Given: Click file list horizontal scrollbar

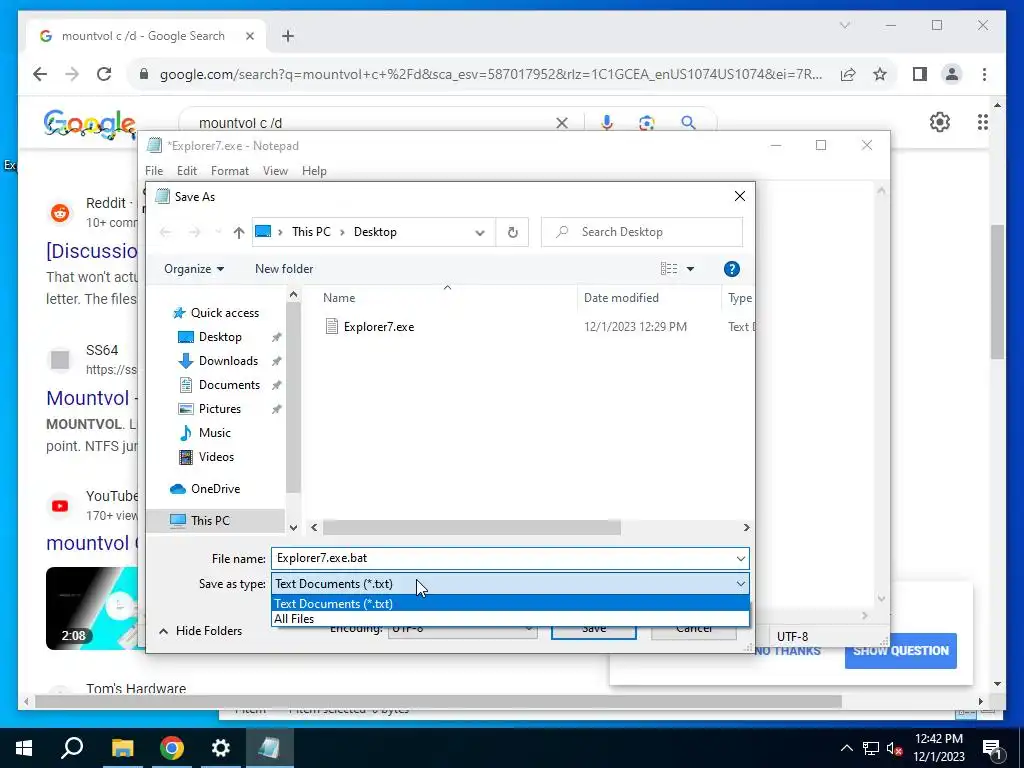Looking at the screenshot, I should tap(472, 528).
